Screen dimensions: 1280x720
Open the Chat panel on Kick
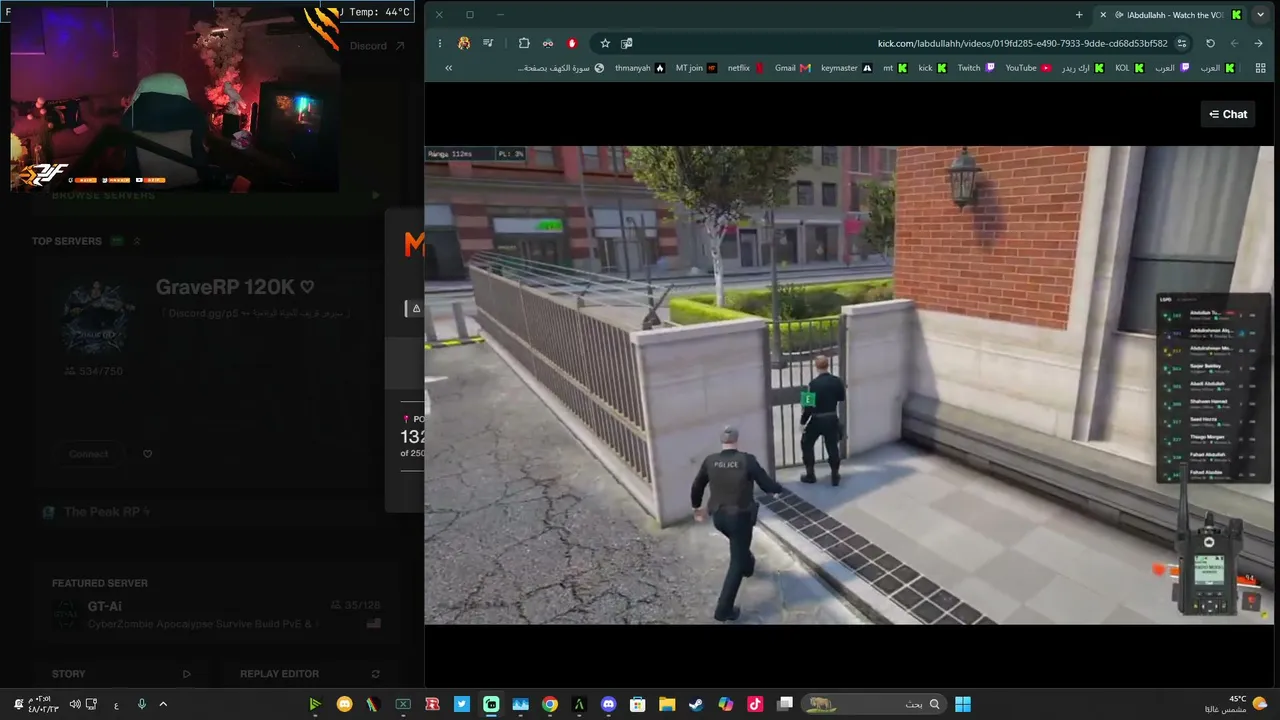[x=1228, y=114]
